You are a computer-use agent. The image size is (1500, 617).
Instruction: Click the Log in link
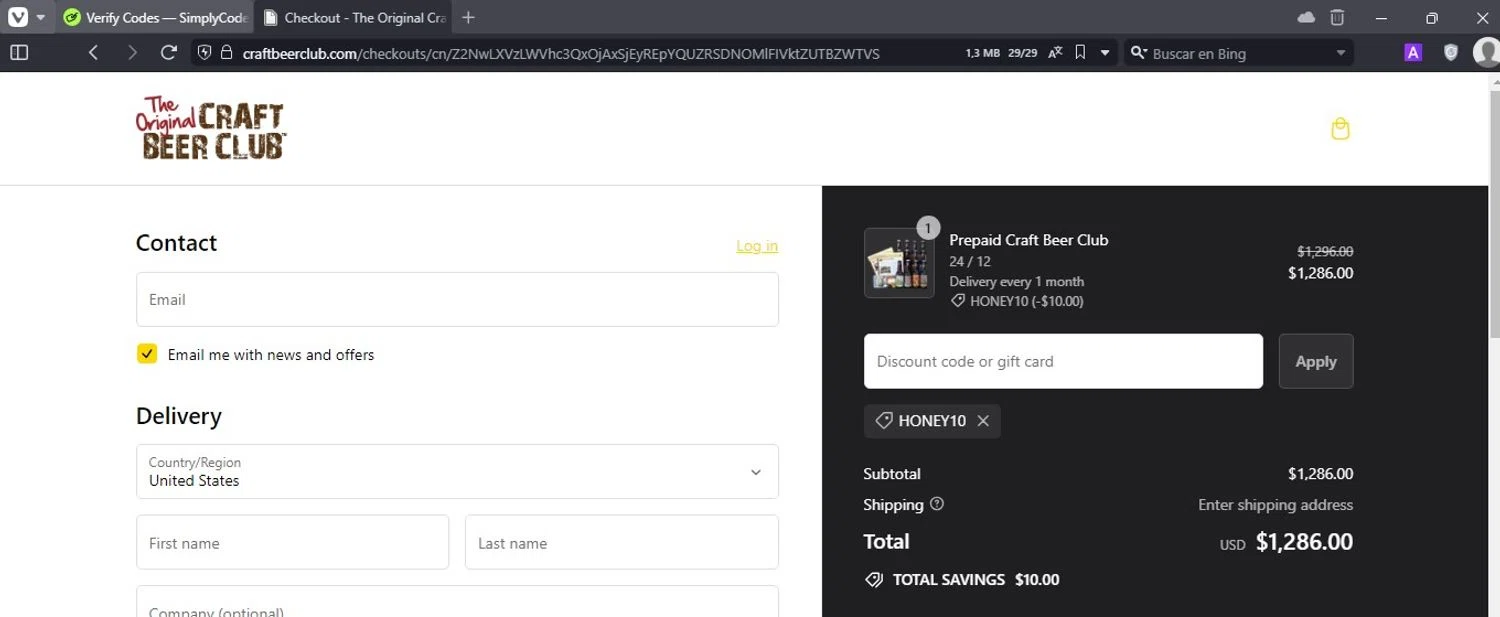(x=757, y=246)
